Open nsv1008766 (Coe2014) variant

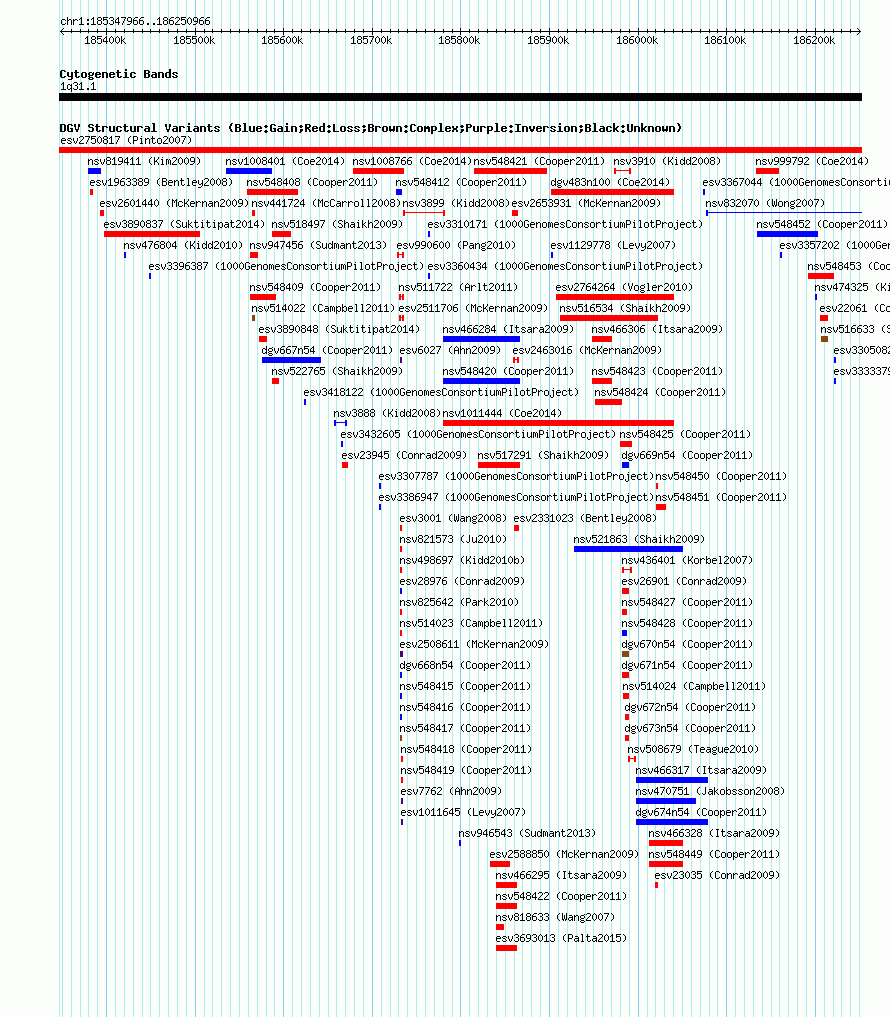tap(413, 161)
